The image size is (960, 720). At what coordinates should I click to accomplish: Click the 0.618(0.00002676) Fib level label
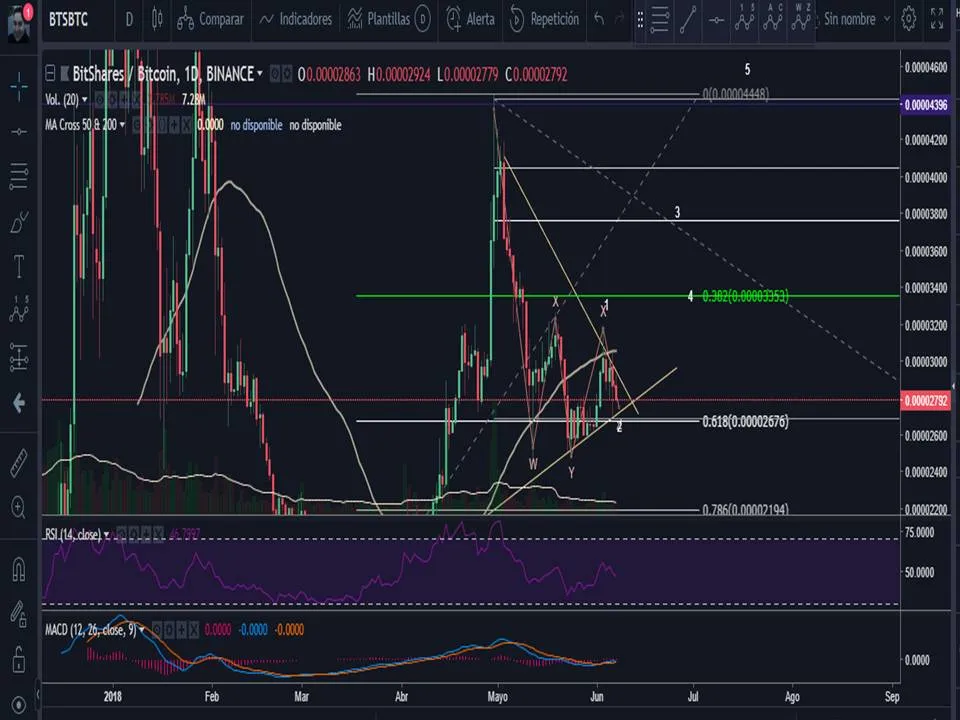[745, 421]
